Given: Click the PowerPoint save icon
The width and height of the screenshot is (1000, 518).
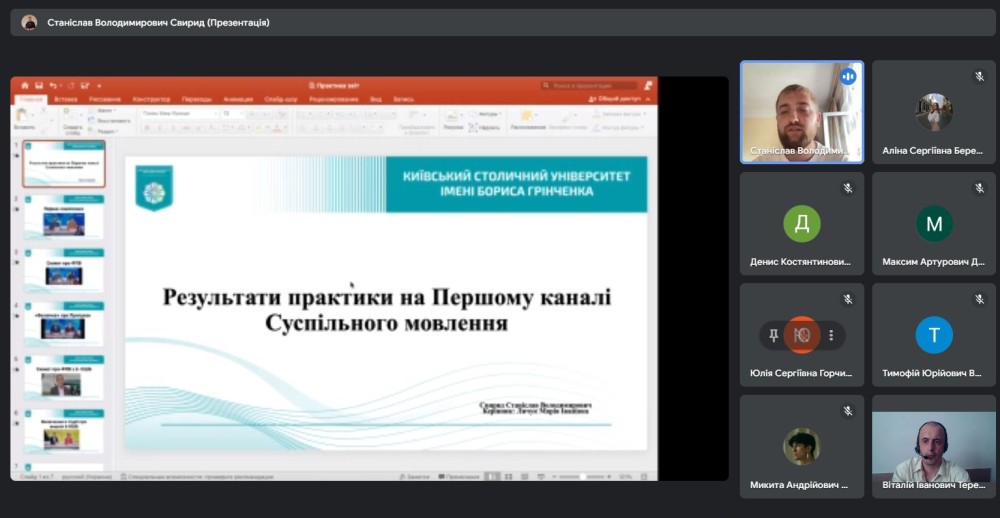Looking at the screenshot, I should coord(39,86).
